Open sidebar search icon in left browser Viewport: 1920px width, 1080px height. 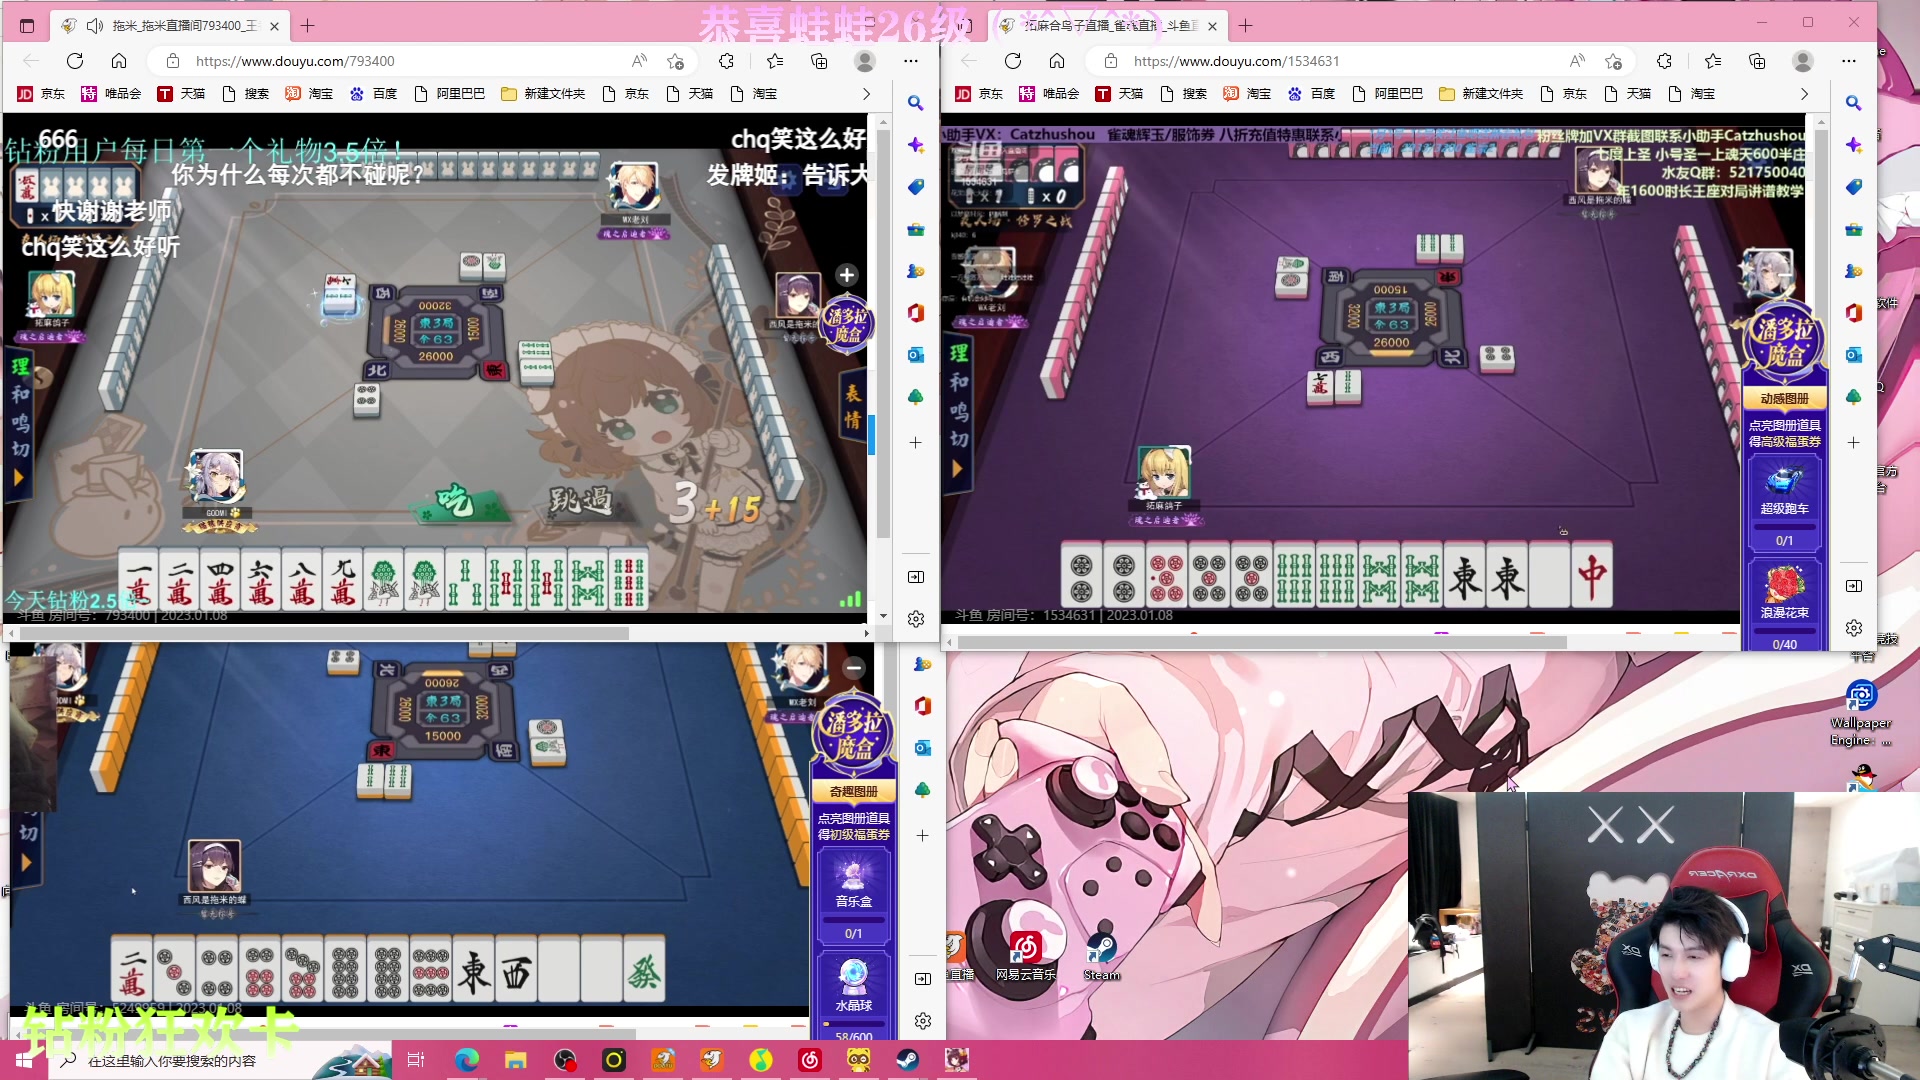(x=915, y=103)
